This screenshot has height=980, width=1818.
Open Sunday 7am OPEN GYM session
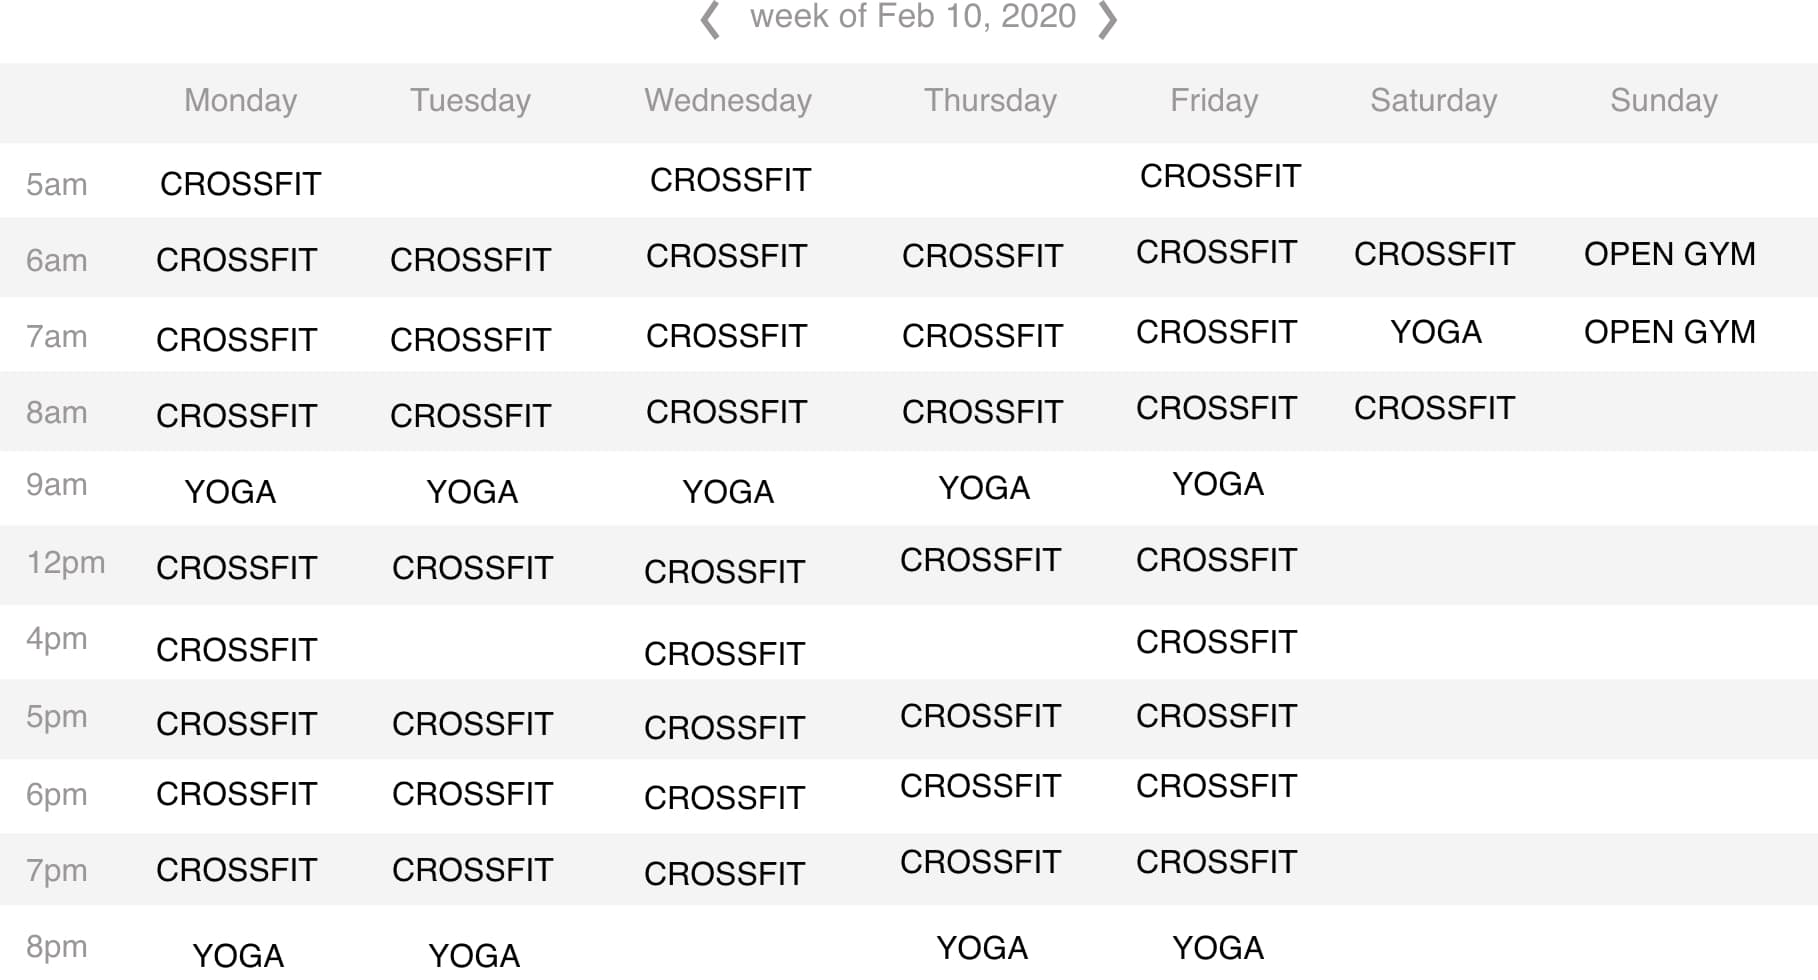1669,332
